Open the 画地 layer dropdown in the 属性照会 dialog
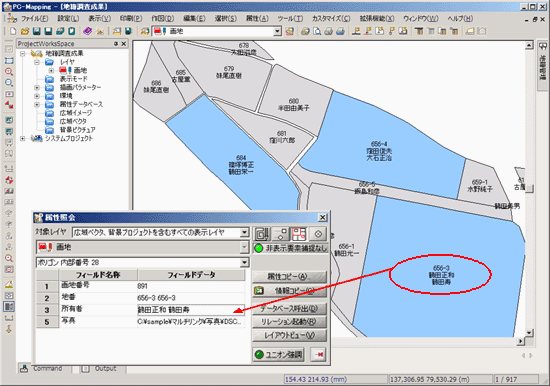550x386 pixels. pos(244,247)
